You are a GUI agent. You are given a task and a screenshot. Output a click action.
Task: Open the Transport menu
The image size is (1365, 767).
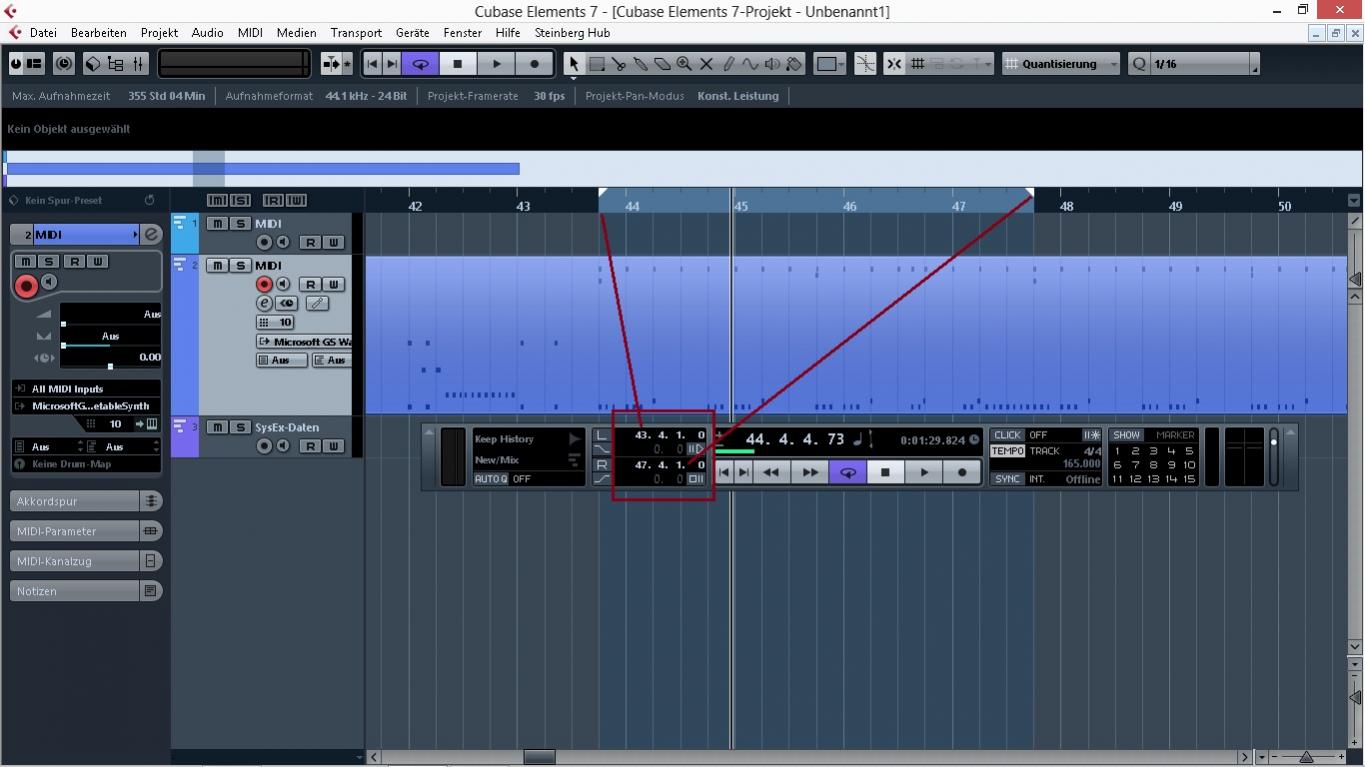click(356, 33)
